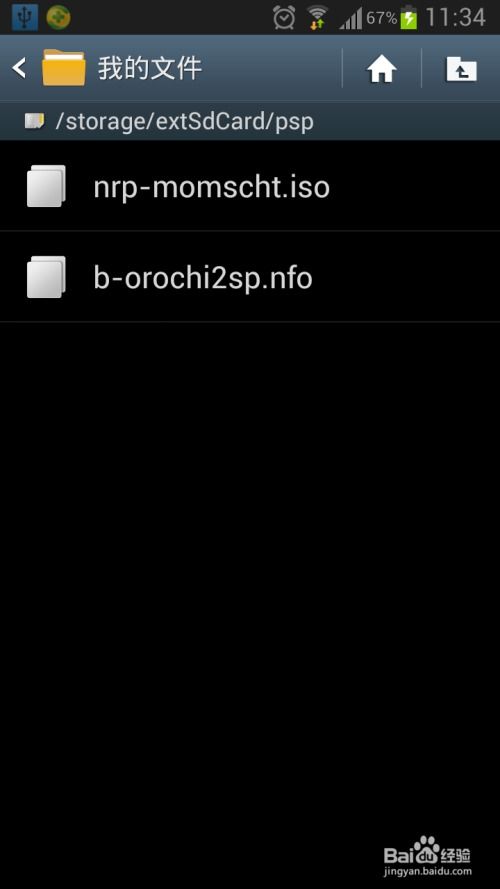
Task: Tap the file icon for b-orochi2sp.nfo
Action: [x=46, y=277]
